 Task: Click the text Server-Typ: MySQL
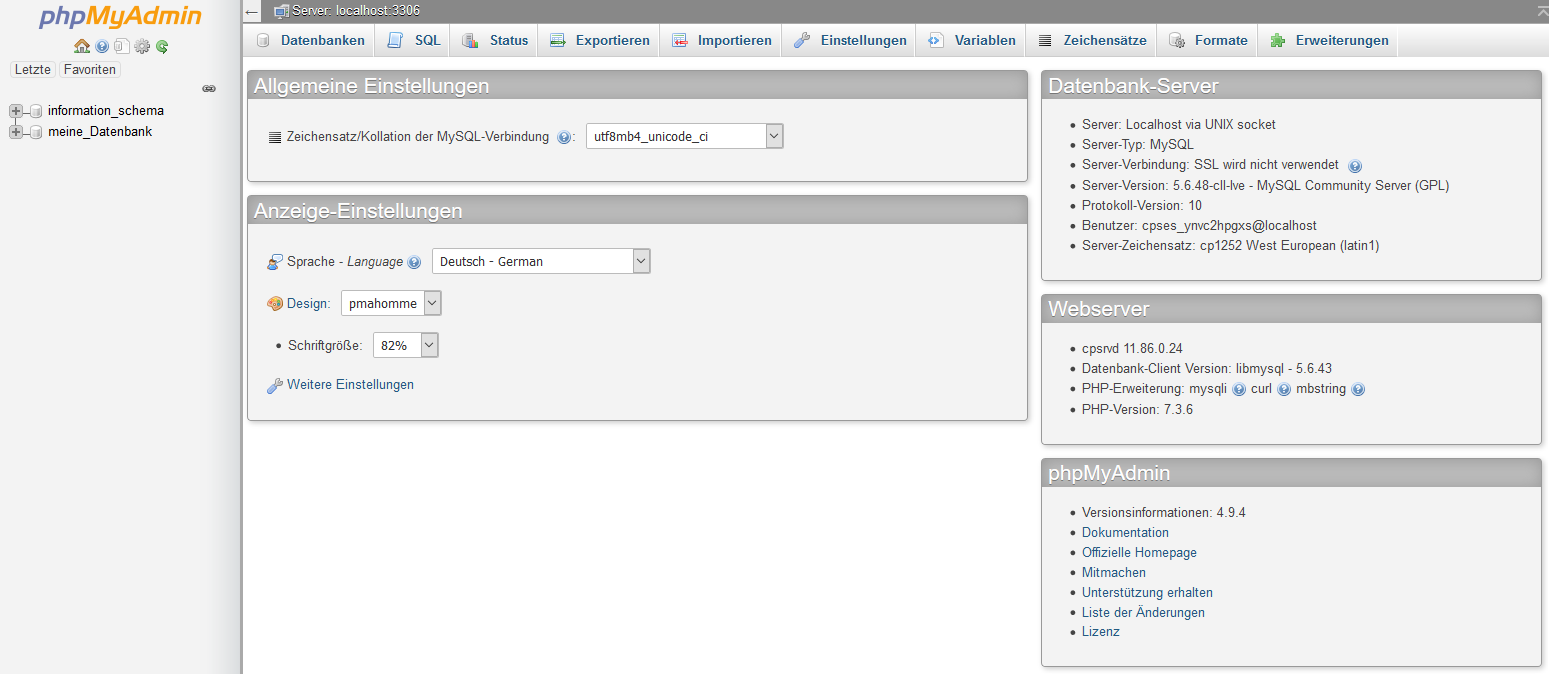1138,145
